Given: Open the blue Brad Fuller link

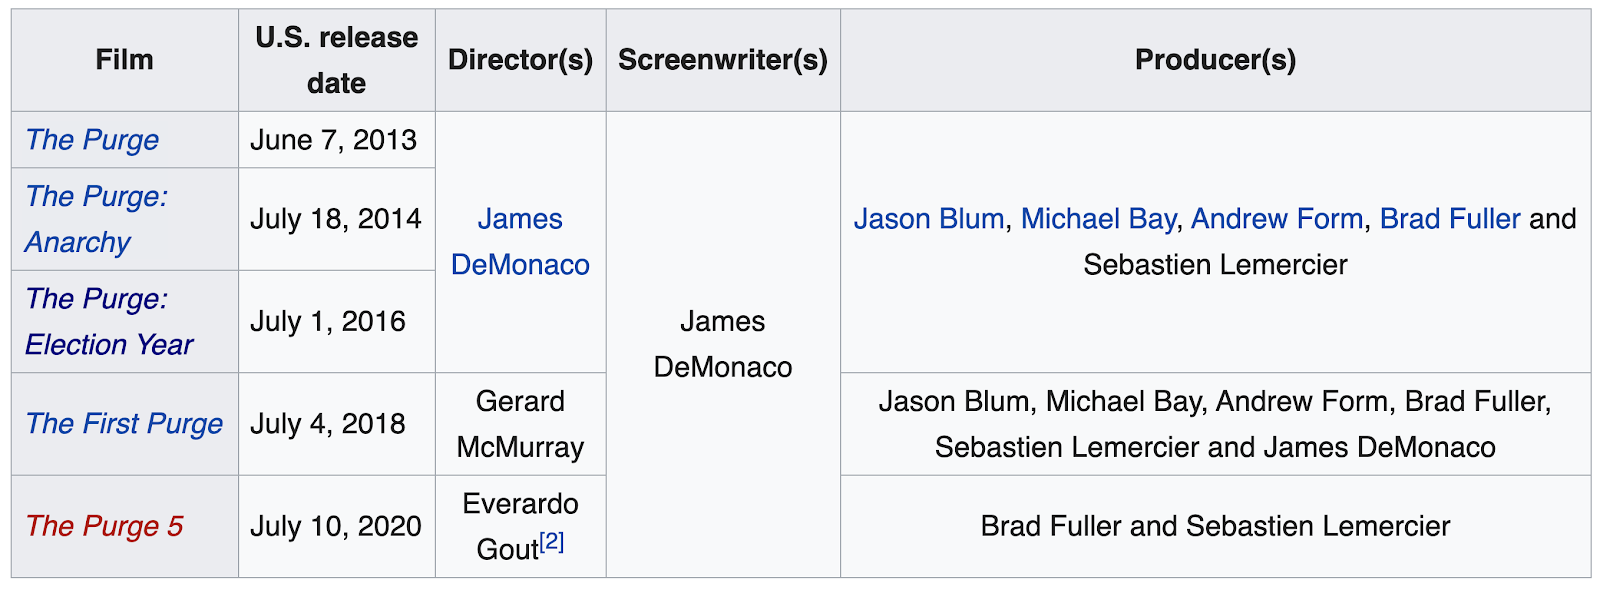Looking at the screenshot, I should point(1450,219).
